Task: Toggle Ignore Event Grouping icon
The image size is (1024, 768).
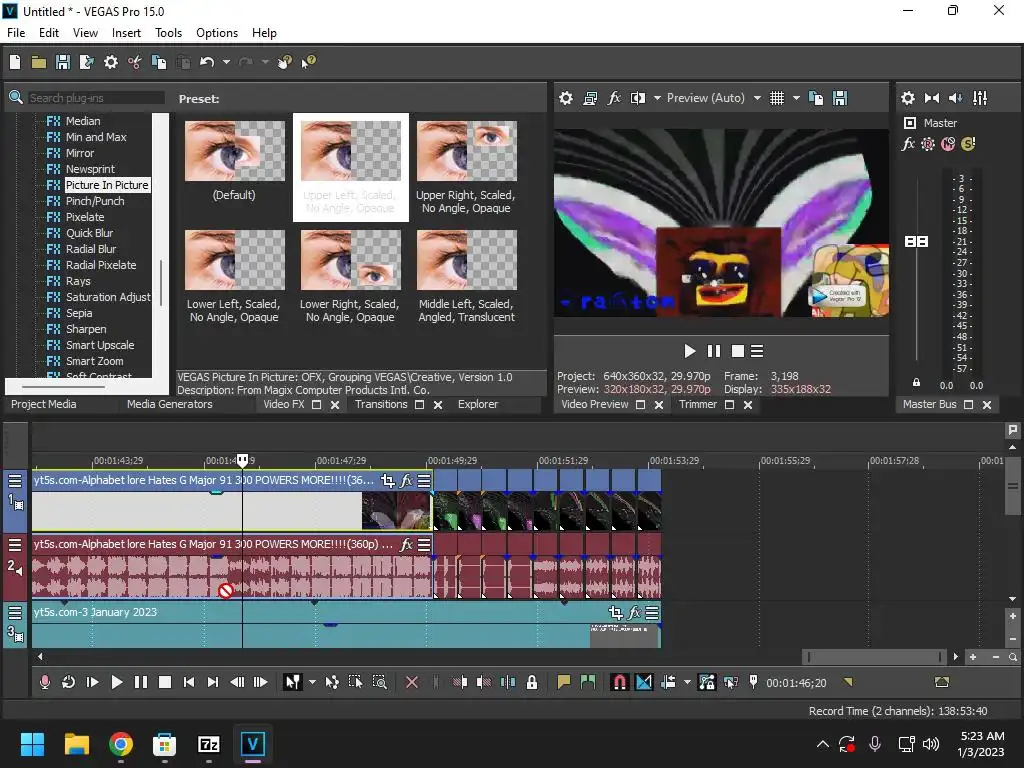Action: pyautogui.click(x=731, y=682)
